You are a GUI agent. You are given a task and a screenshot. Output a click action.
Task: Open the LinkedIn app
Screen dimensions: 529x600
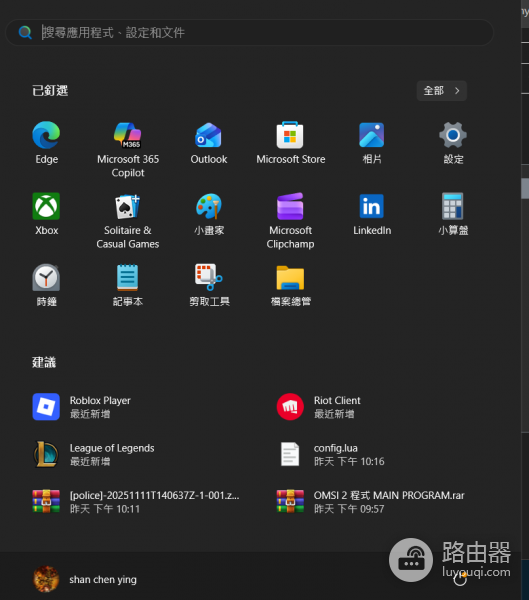[x=372, y=214]
